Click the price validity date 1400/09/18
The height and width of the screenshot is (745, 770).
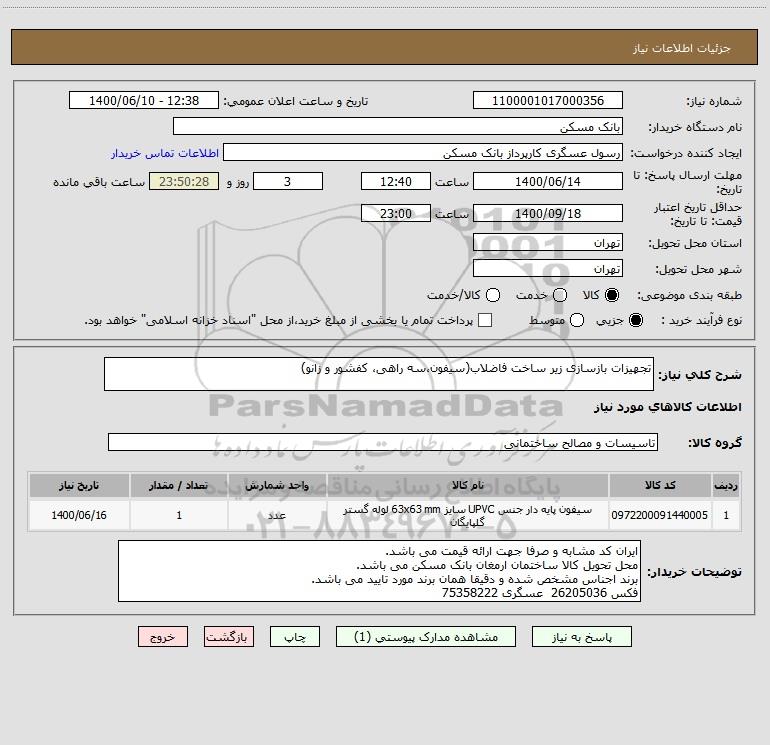[548, 213]
